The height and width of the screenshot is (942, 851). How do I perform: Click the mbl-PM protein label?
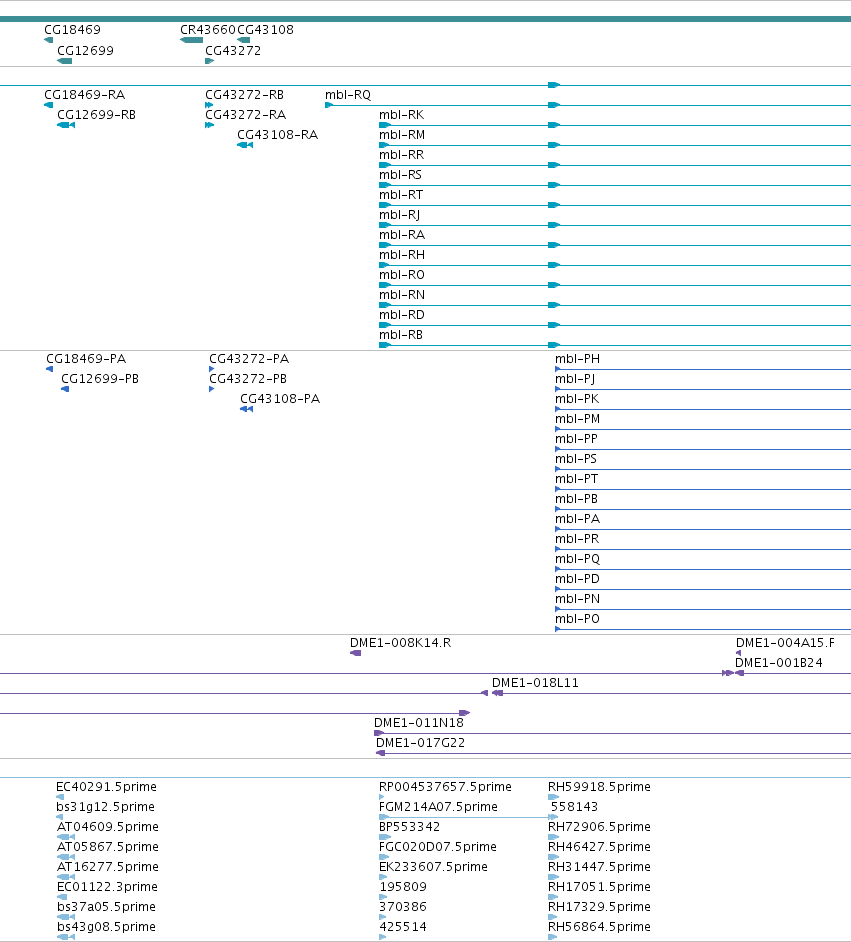click(x=577, y=419)
